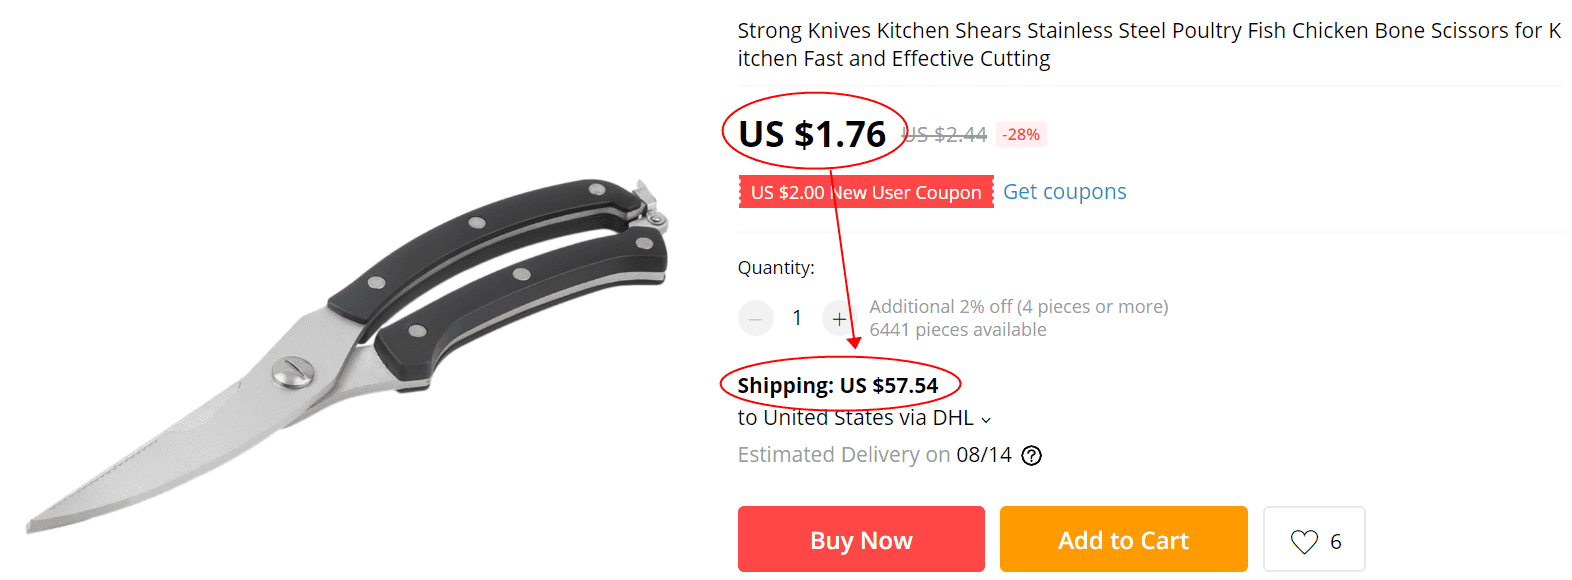Click the 'Additional 2% off' bulk discount text
The width and height of the screenshot is (1572, 580).
point(1018,307)
